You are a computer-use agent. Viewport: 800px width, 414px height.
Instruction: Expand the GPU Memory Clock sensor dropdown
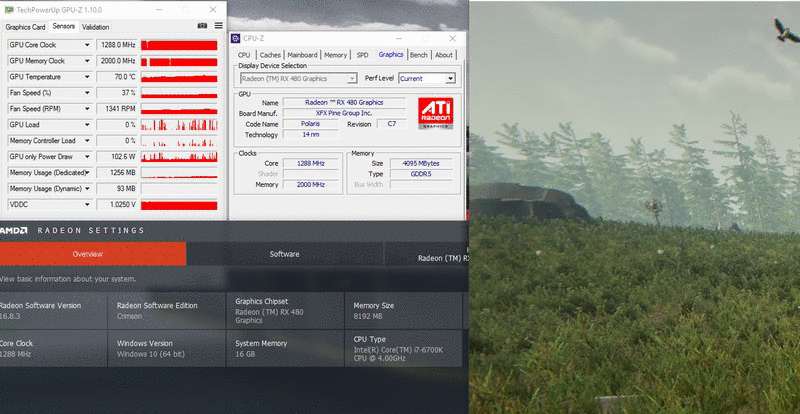point(87,61)
